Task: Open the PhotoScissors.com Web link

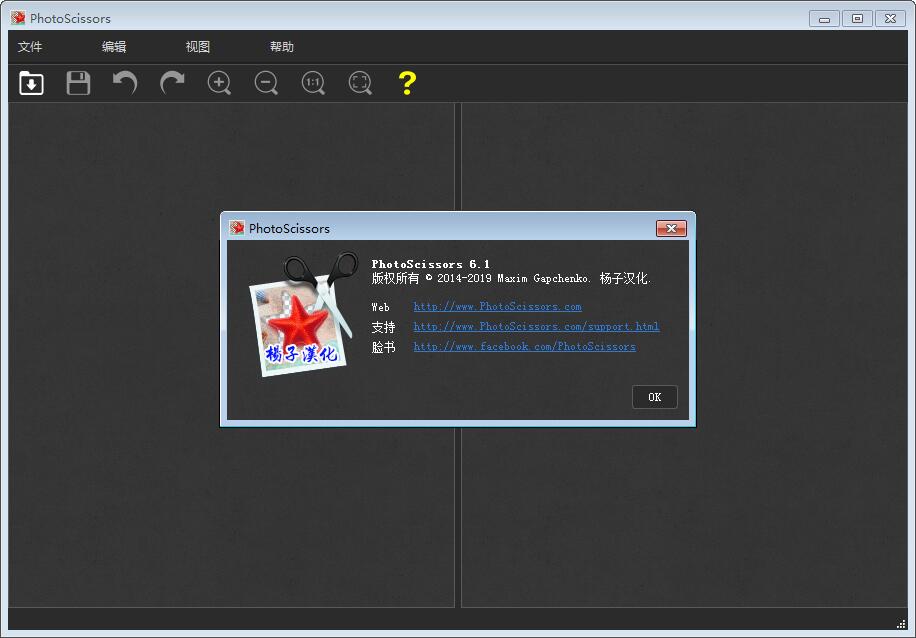Action: pos(497,307)
